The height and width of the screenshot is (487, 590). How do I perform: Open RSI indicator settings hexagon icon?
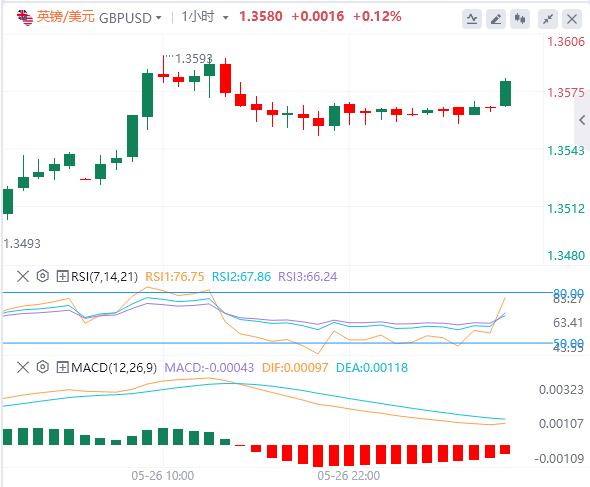(43, 276)
